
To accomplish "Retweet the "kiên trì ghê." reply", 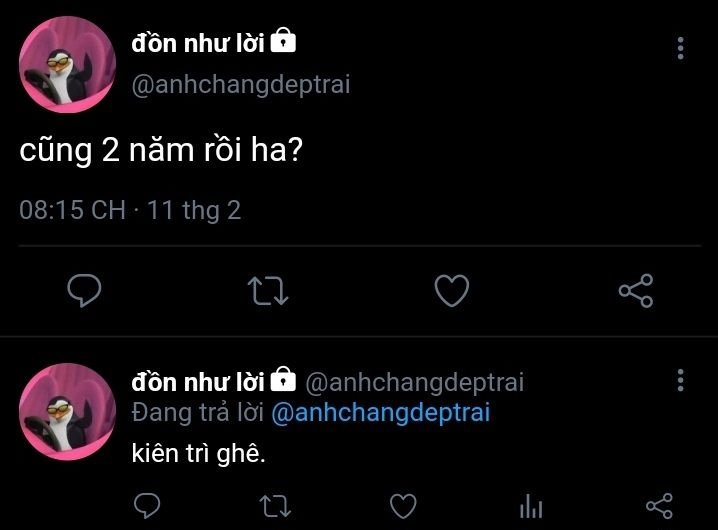I will pyautogui.click(x=275, y=506).
